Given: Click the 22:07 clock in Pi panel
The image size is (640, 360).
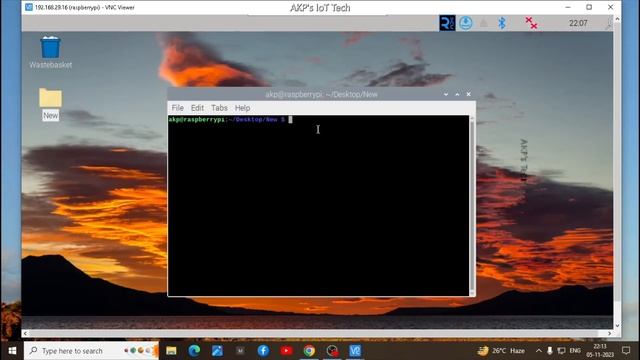Looking at the screenshot, I should 578,23.
